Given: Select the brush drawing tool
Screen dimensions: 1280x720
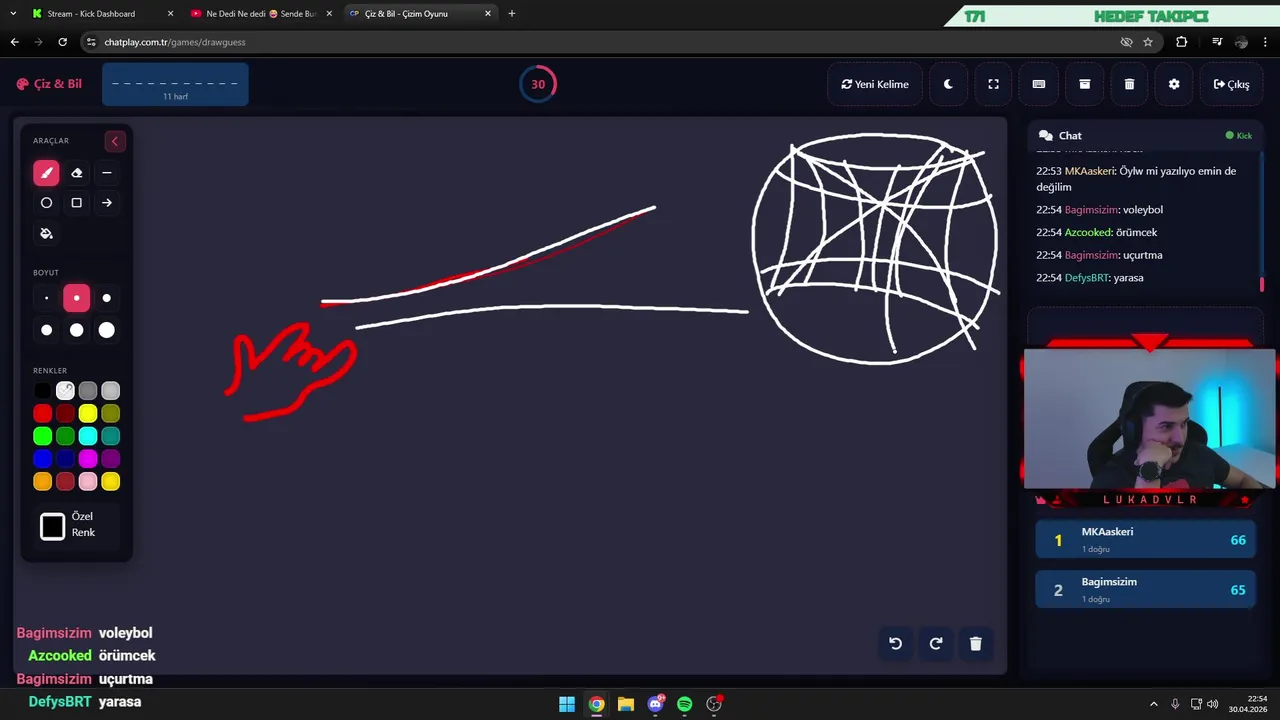Looking at the screenshot, I should pos(46,173).
